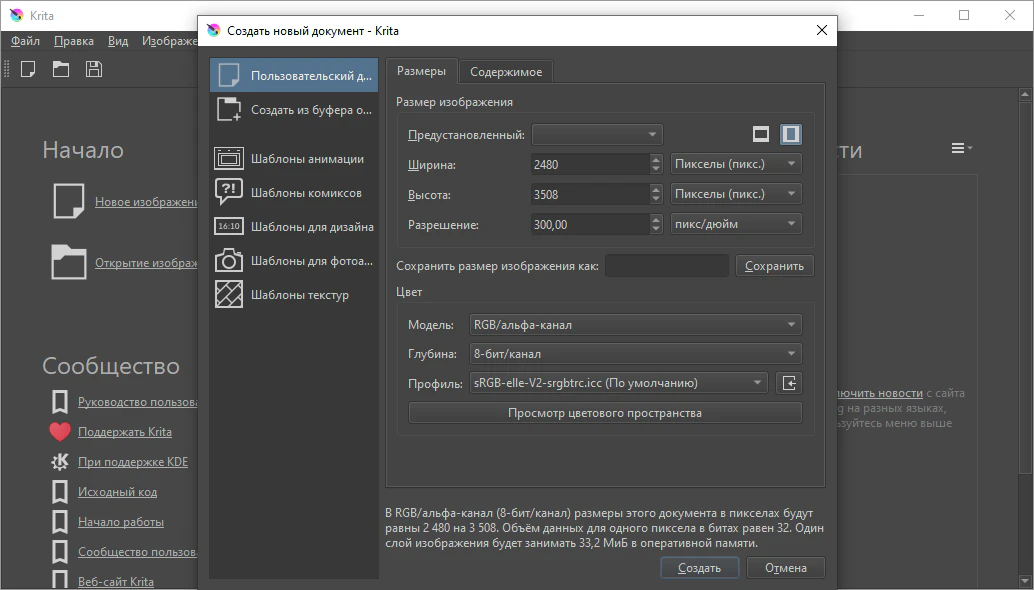This screenshot has height=590, width=1034.
Task: Select the comic templates icon
Action: coord(229,192)
